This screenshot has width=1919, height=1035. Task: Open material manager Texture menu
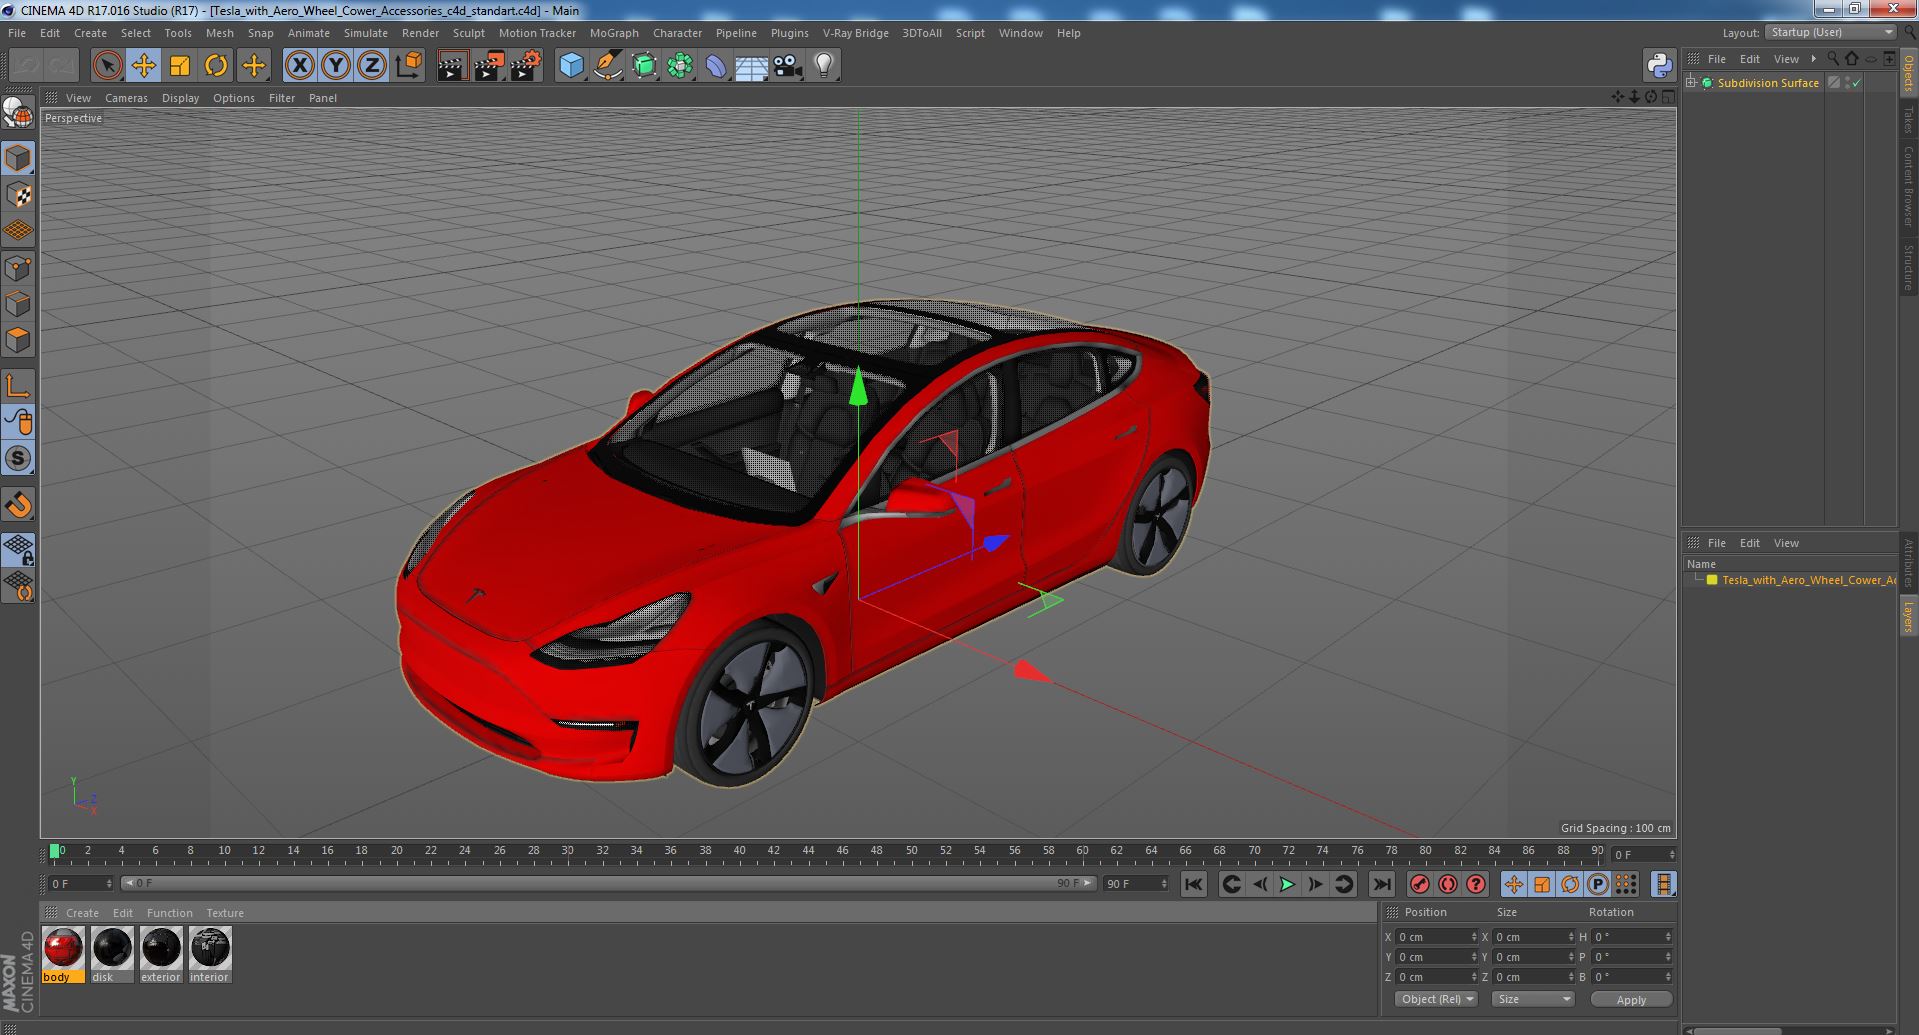tap(225, 913)
